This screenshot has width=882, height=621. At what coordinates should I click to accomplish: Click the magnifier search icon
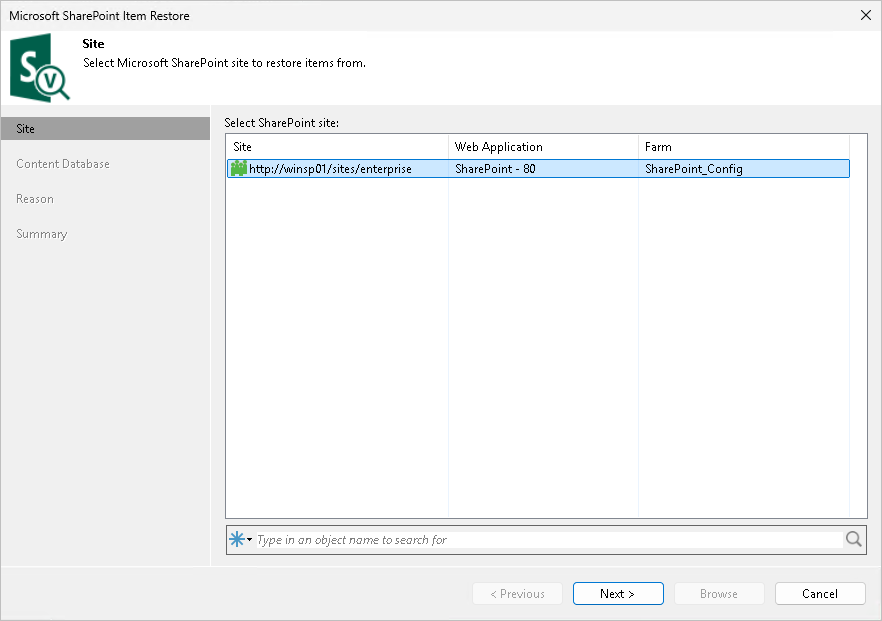pos(853,539)
